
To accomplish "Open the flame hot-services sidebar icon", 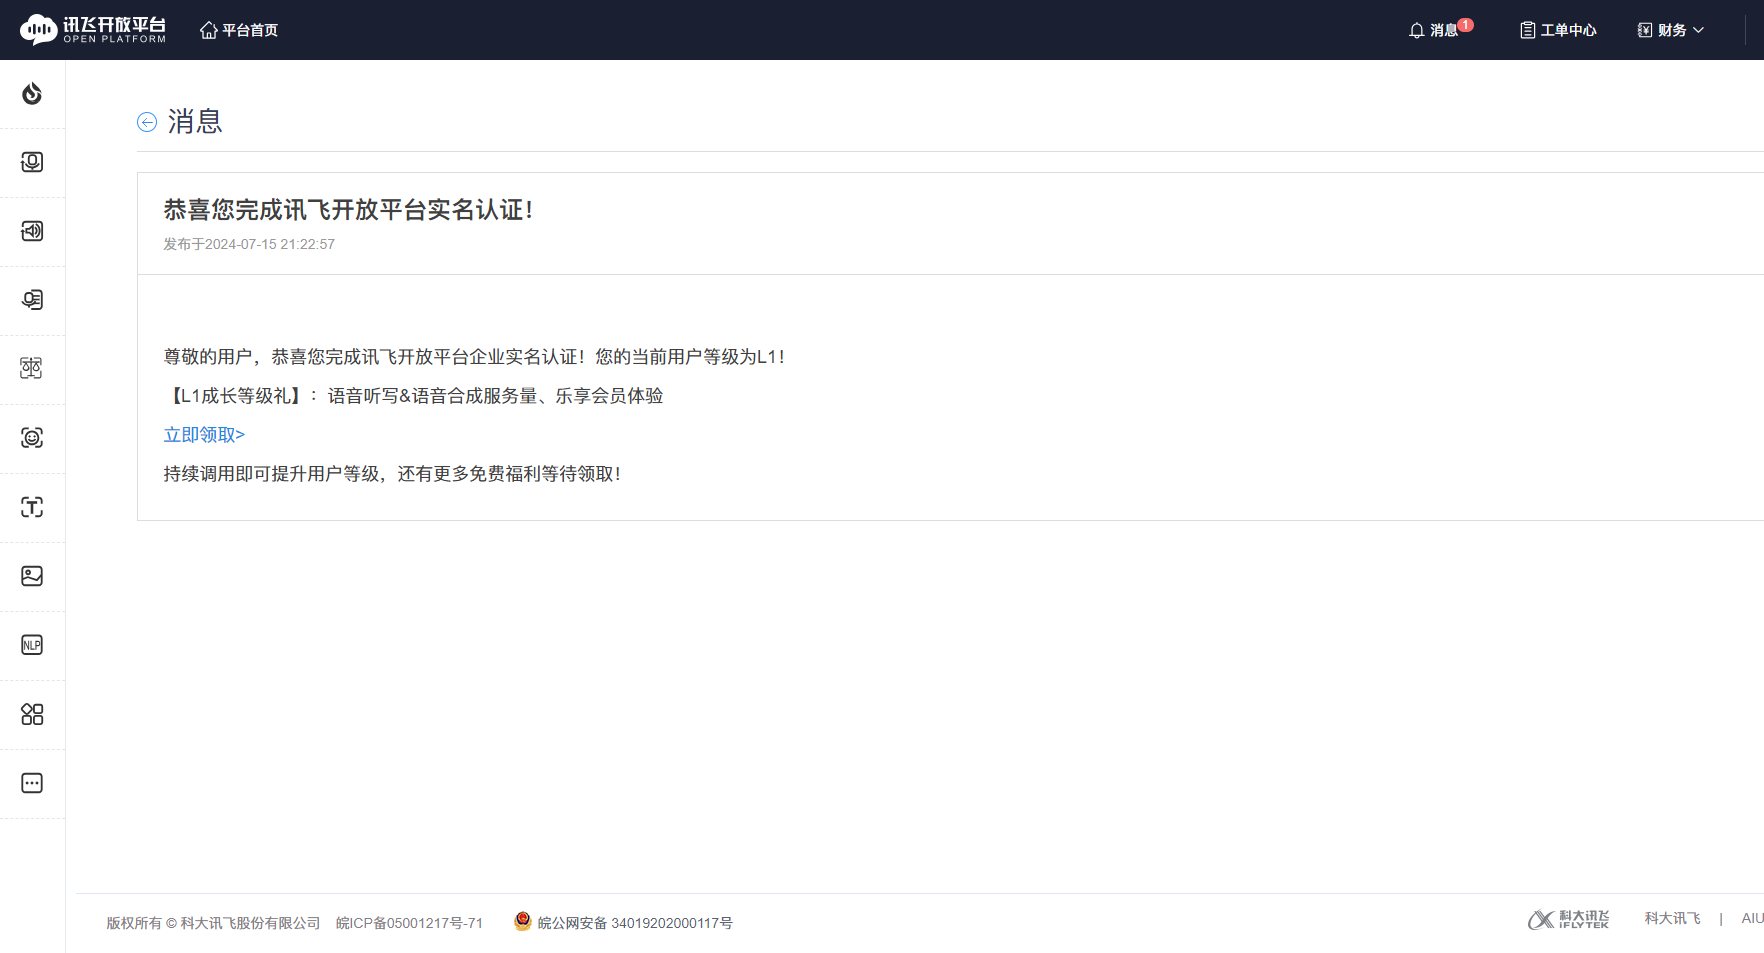I will click(x=32, y=94).
